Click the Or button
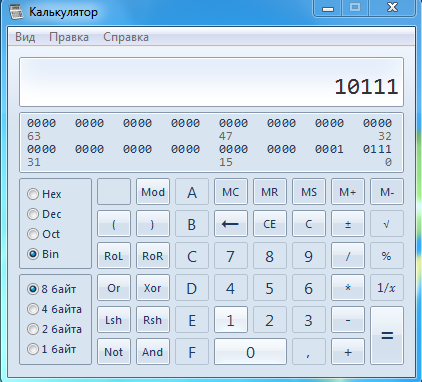The width and height of the screenshot is (422, 382). [x=114, y=288]
